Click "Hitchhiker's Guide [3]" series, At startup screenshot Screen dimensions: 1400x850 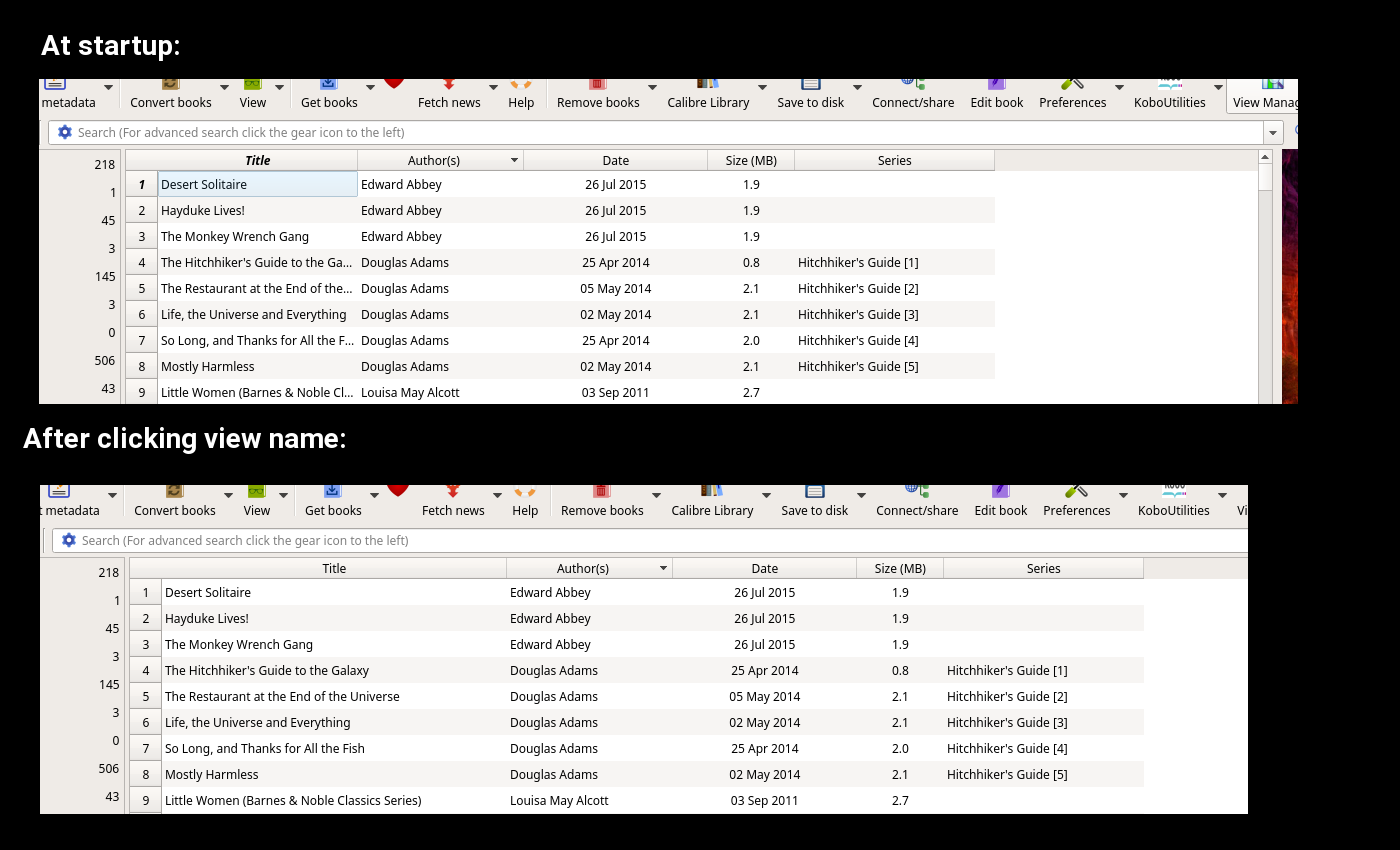click(x=858, y=314)
